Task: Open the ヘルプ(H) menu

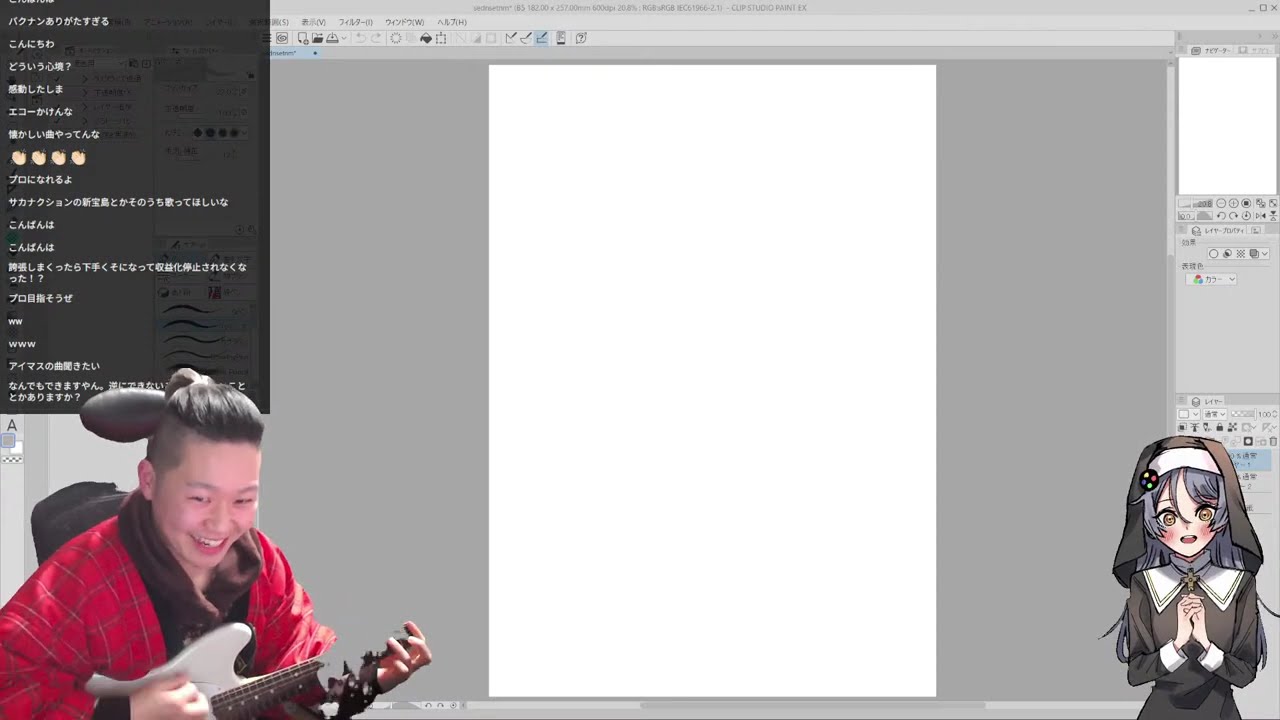Action: click(x=451, y=22)
